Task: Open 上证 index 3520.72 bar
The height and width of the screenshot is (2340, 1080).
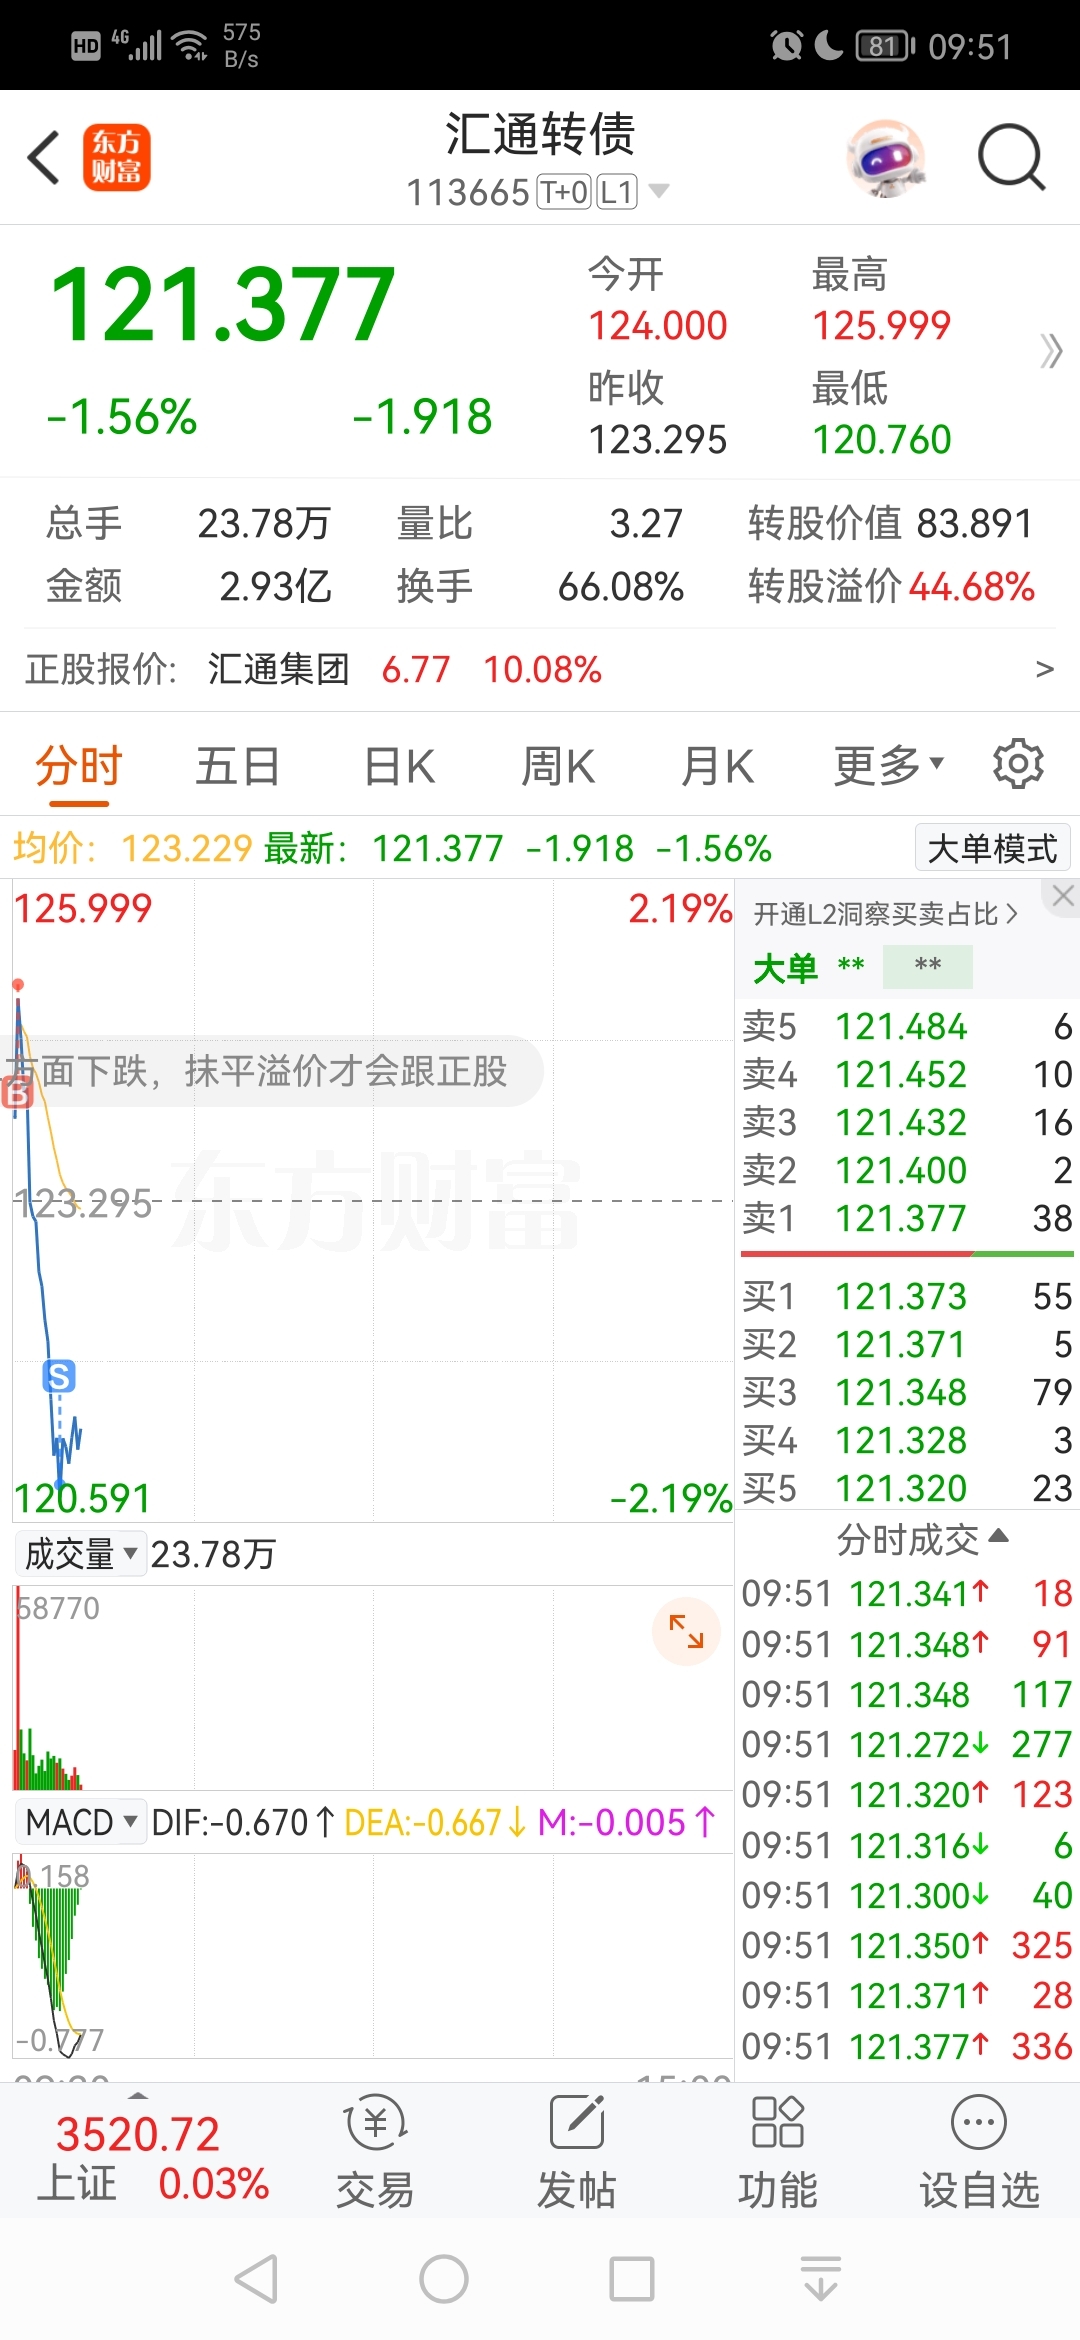Action: click(153, 2158)
